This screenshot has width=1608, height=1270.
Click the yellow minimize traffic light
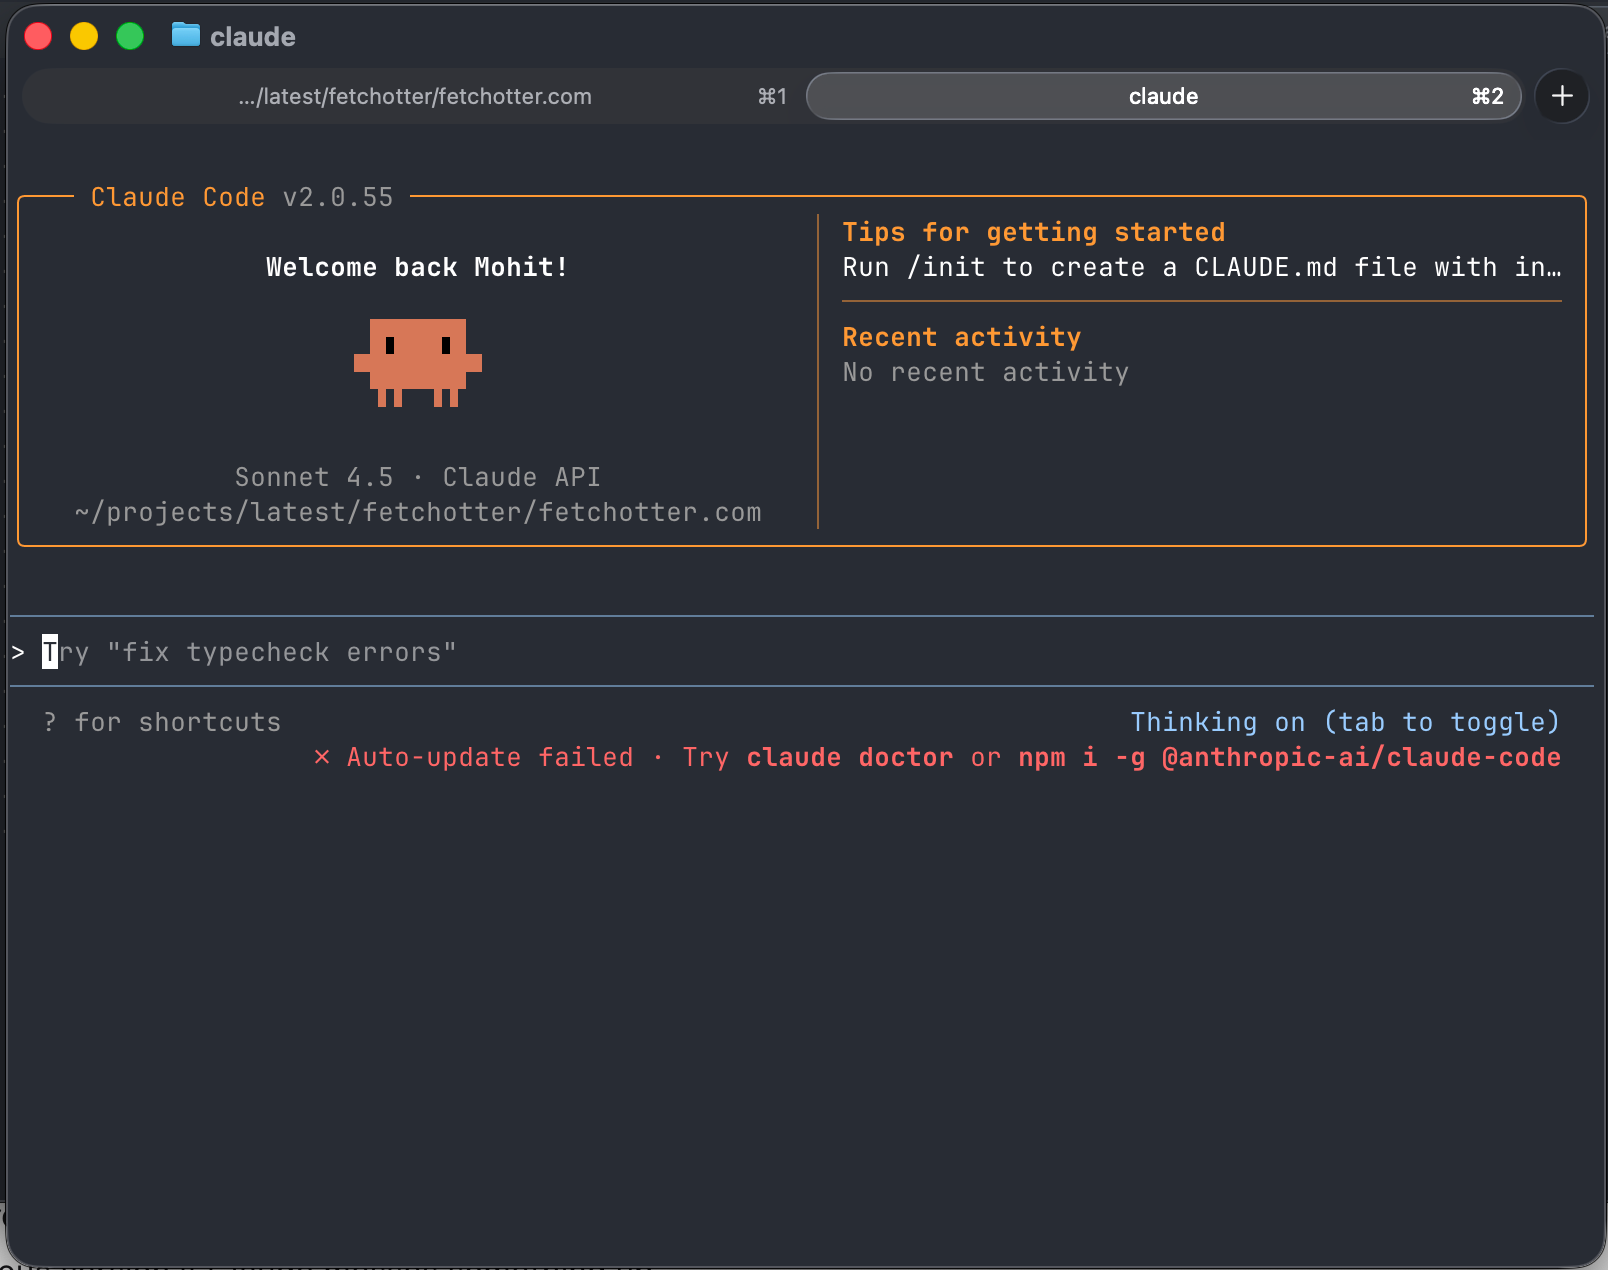[x=84, y=36]
